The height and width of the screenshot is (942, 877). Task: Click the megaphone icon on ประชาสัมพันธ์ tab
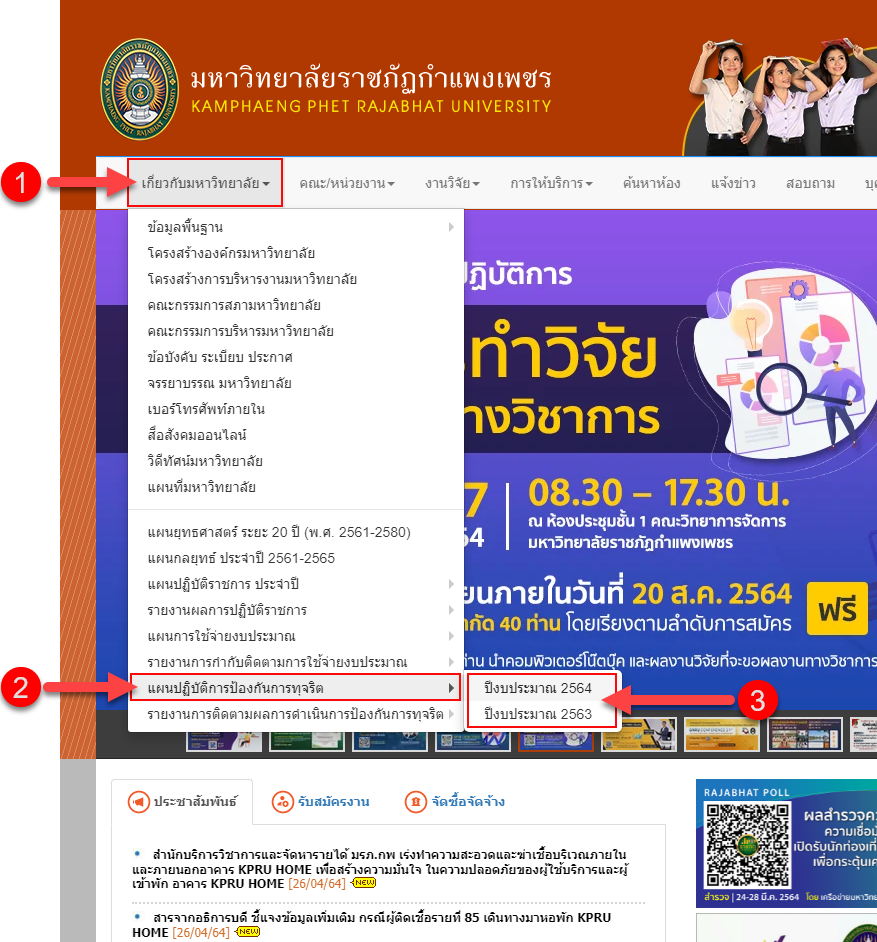click(x=139, y=801)
